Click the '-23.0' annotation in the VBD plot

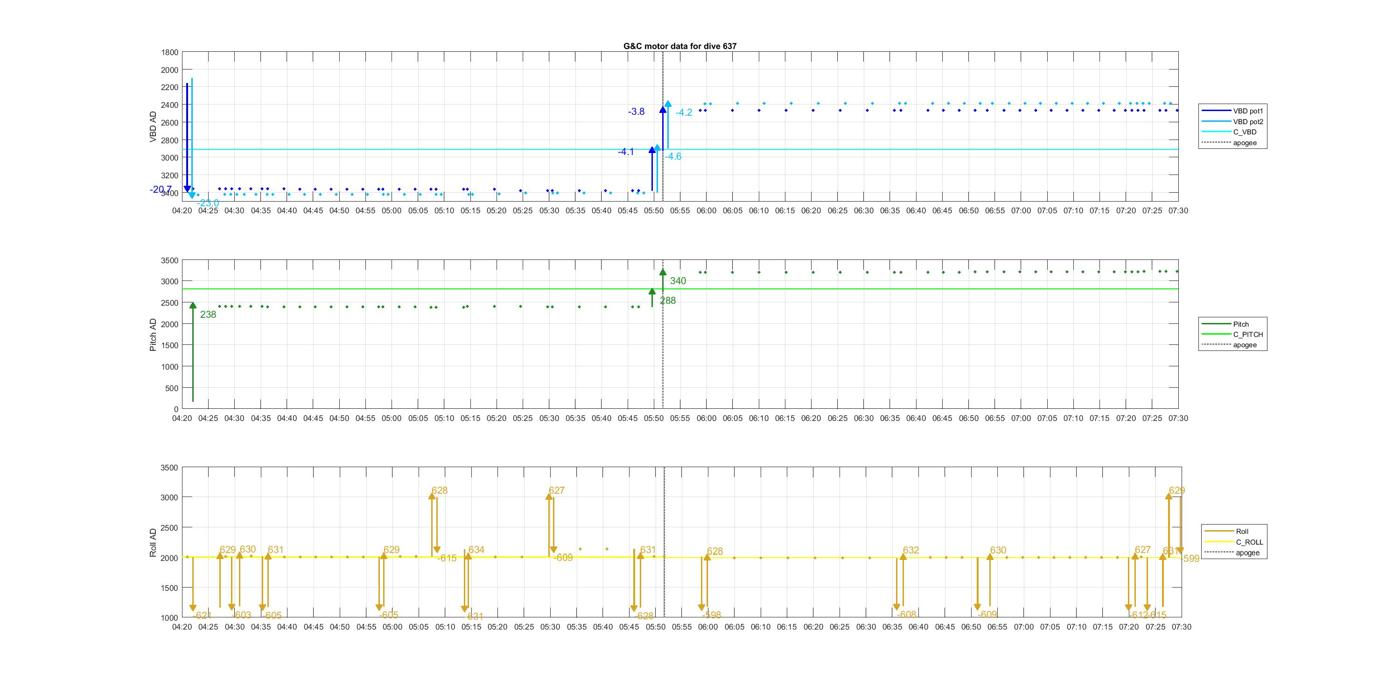pos(208,203)
